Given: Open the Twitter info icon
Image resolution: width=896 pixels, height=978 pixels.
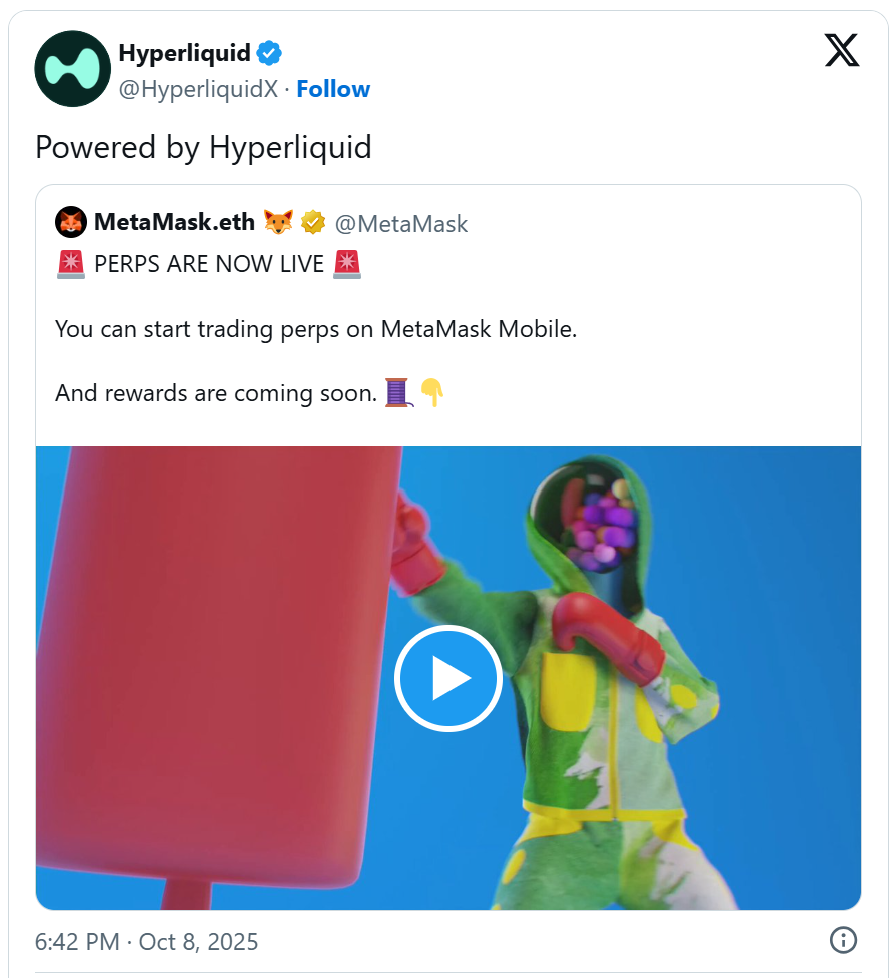Looking at the screenshot, I should click(843, 940).
